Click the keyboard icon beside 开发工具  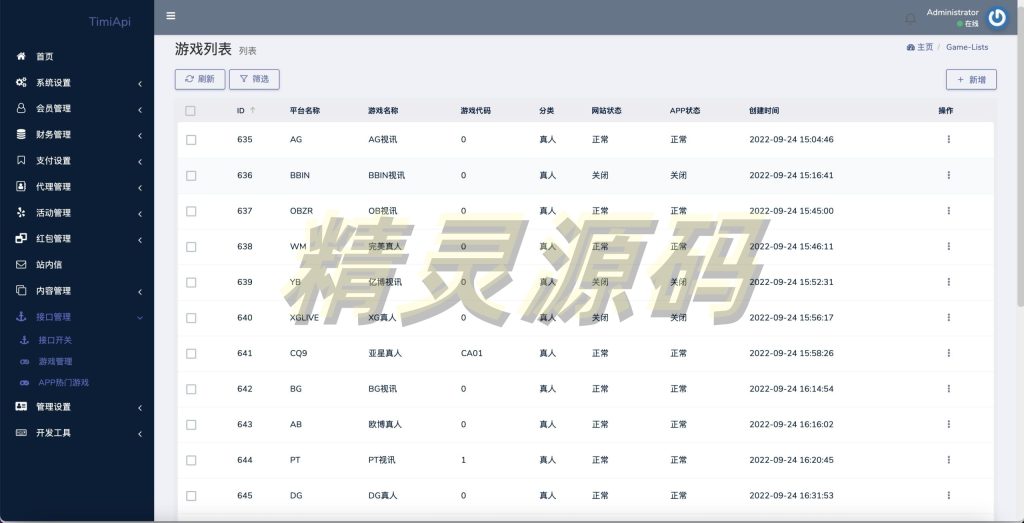21,432
